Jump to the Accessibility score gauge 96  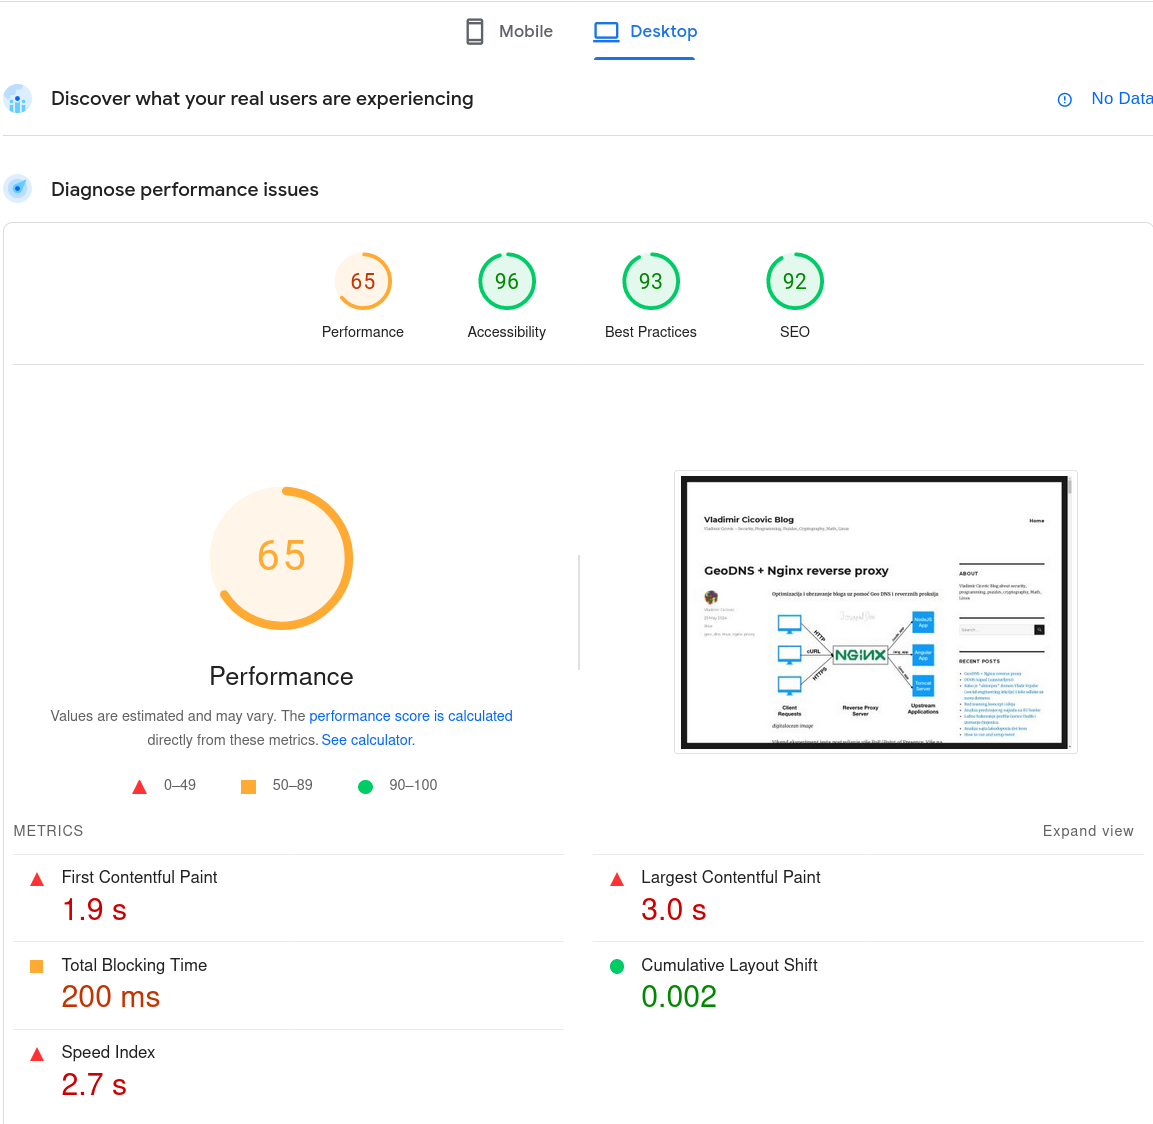click(507, 281)
